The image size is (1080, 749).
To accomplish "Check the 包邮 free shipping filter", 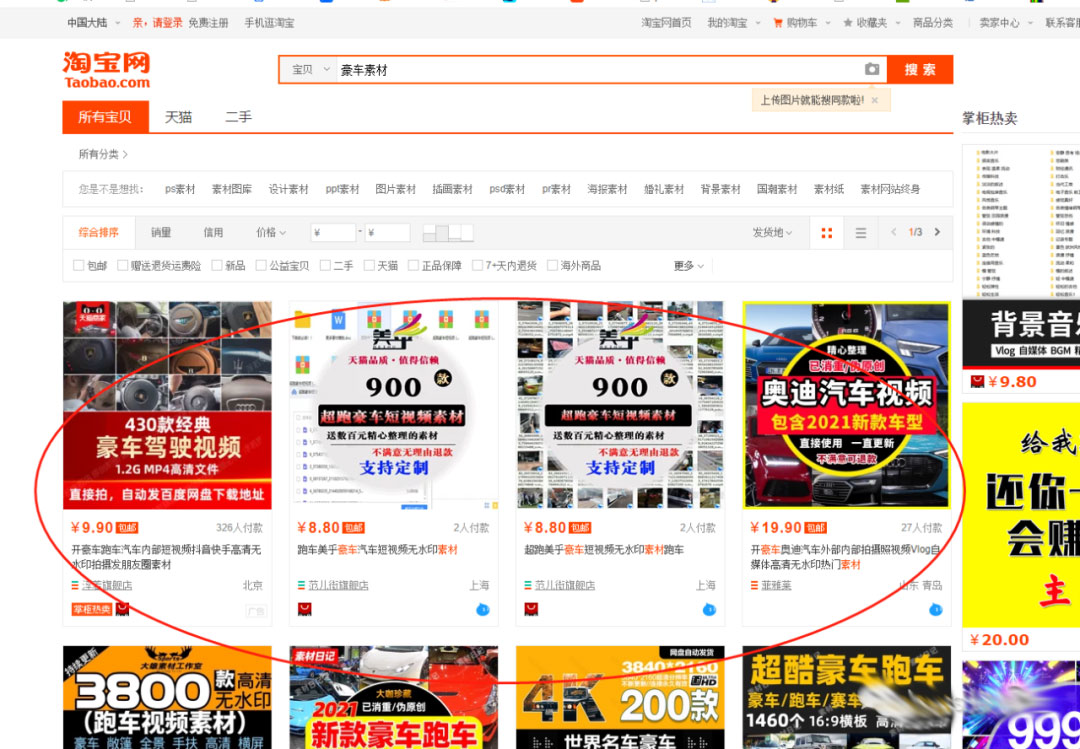I will 79,266.
